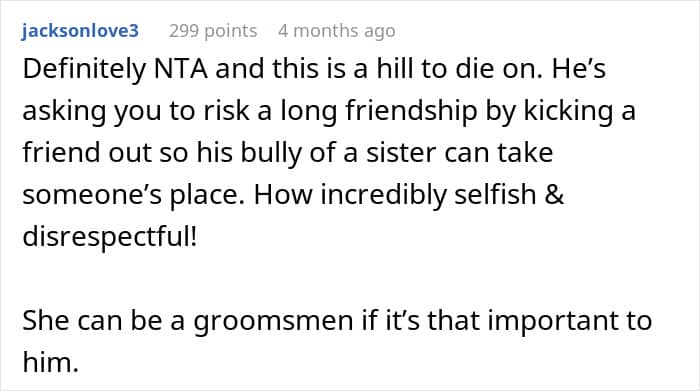
Task: Open the 4 months ago timestamp link
Action: pos(337,31)
